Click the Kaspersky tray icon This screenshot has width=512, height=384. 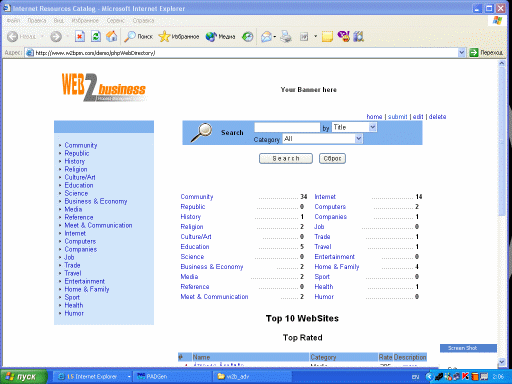(466, 377)
